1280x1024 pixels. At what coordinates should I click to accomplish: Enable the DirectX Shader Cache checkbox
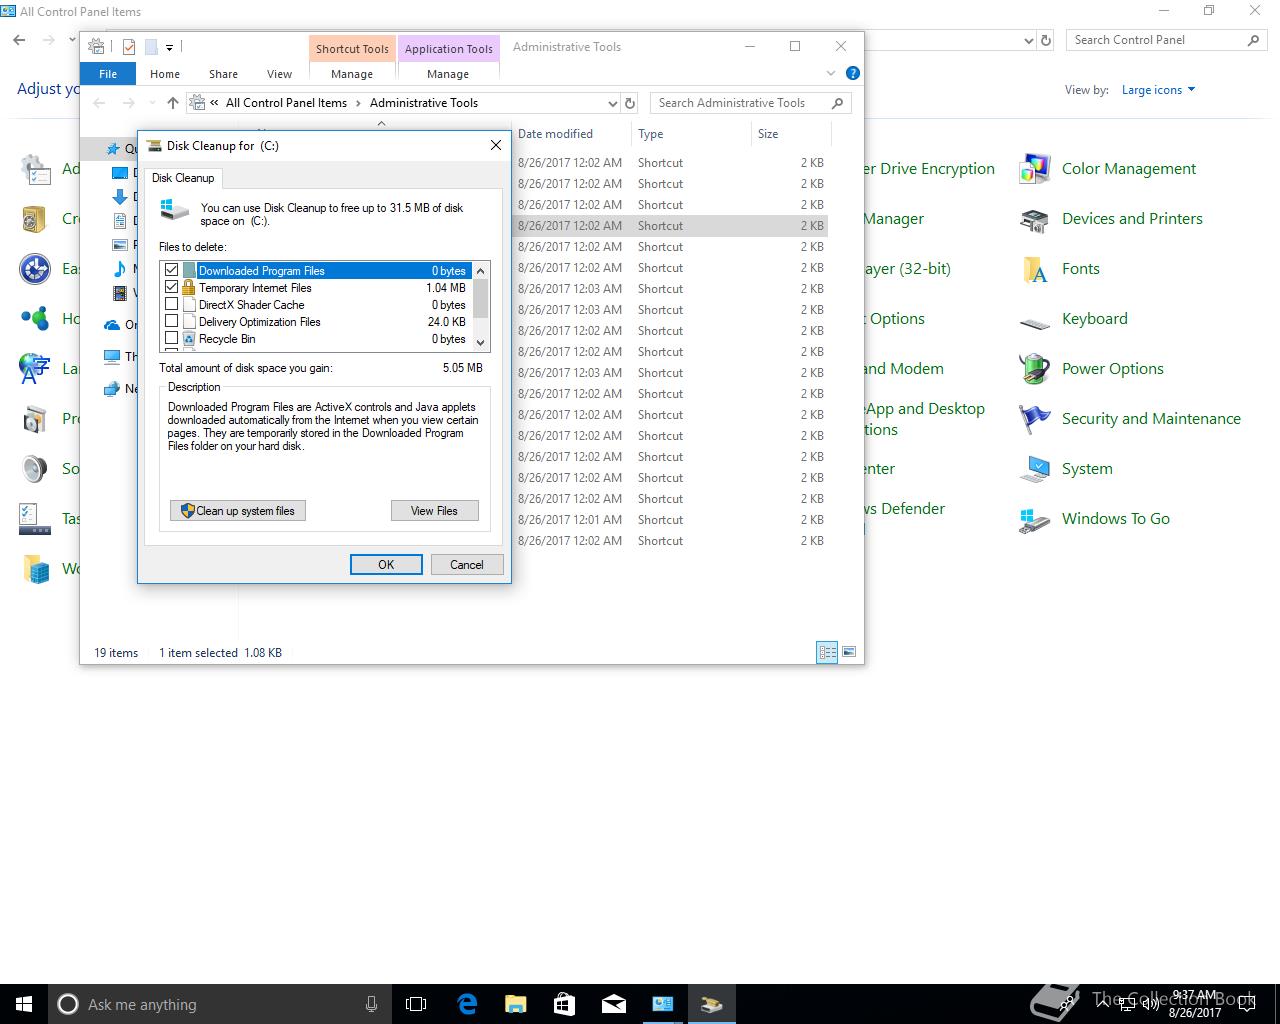coord(172,305)
